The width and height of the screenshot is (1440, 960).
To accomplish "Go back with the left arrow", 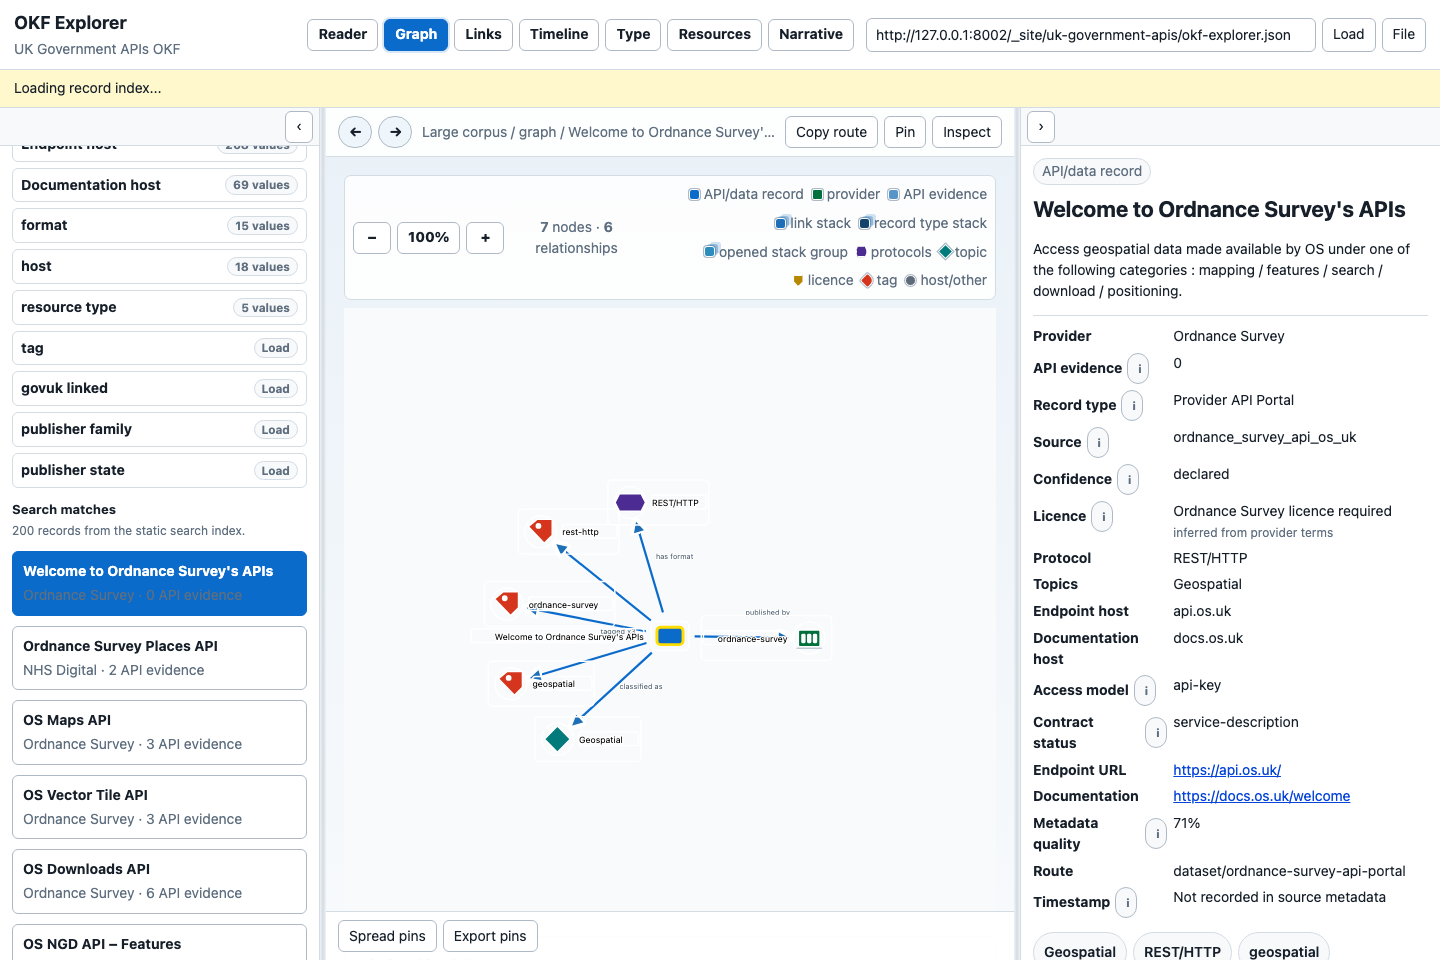I will [x=355, y=132].
